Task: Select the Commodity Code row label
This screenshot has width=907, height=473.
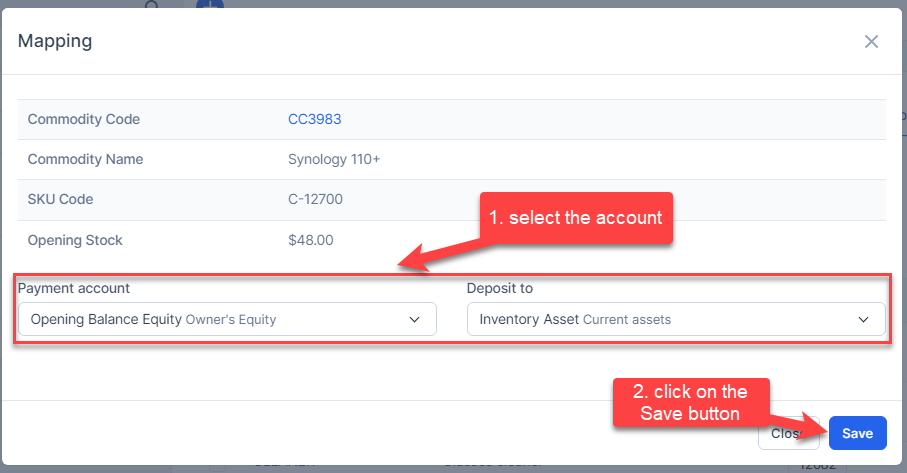Action: (x=84, y=119)
